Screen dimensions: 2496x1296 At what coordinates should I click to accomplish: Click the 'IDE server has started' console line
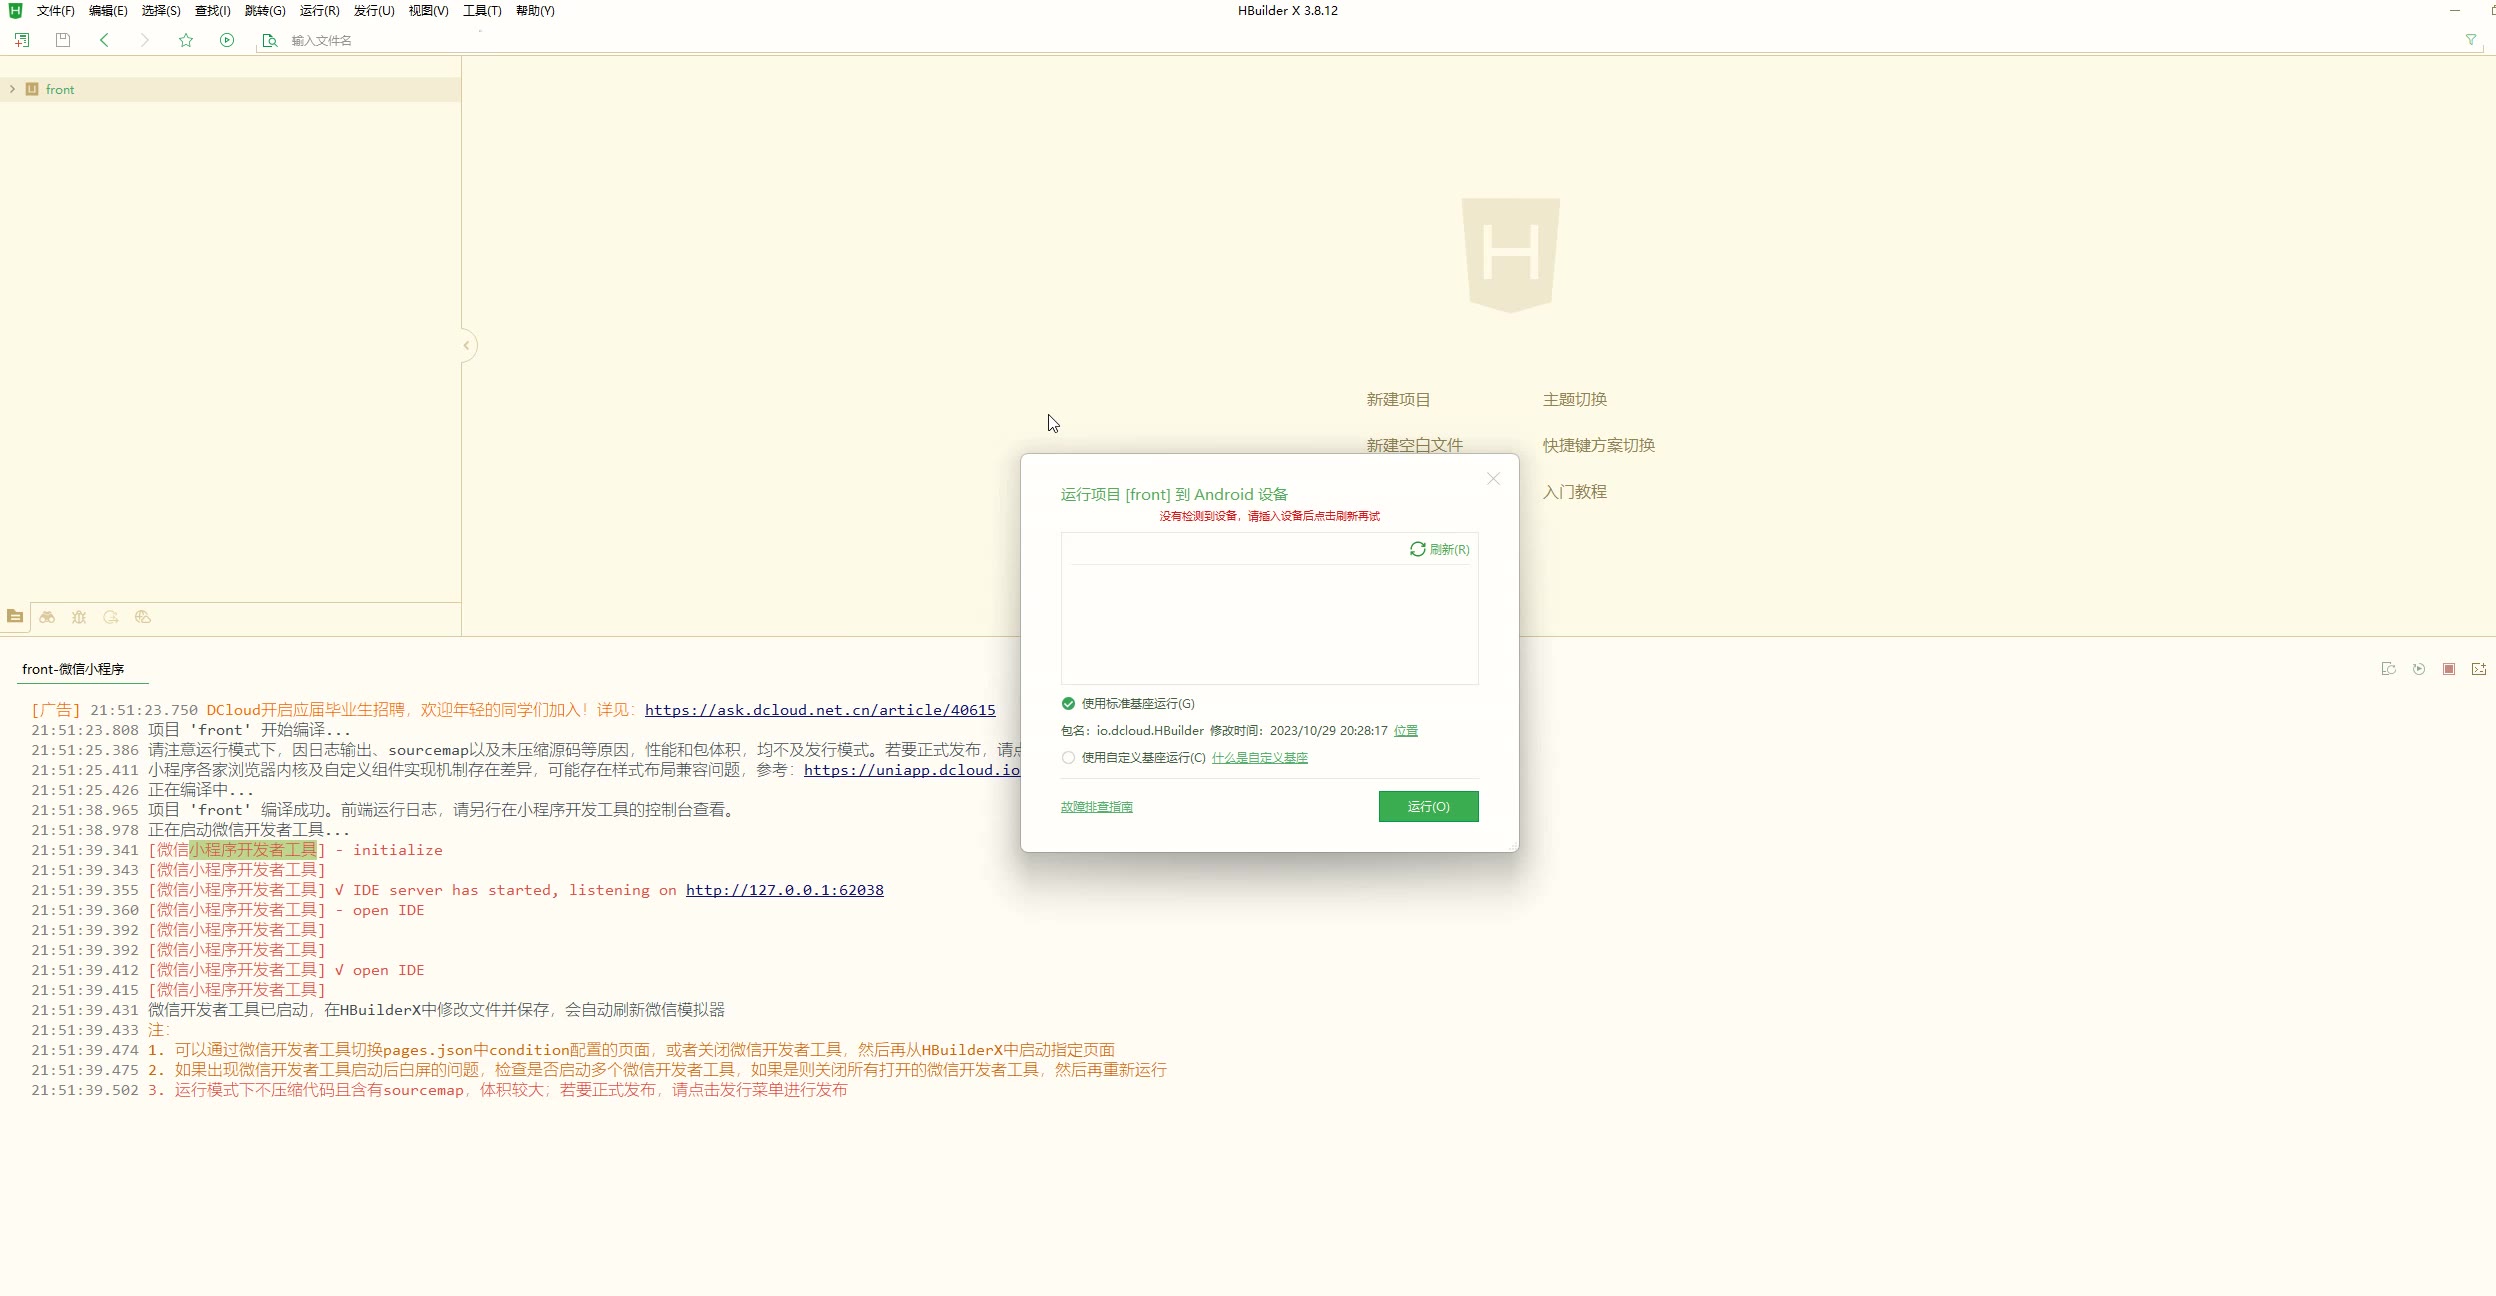tap(457, 890)
